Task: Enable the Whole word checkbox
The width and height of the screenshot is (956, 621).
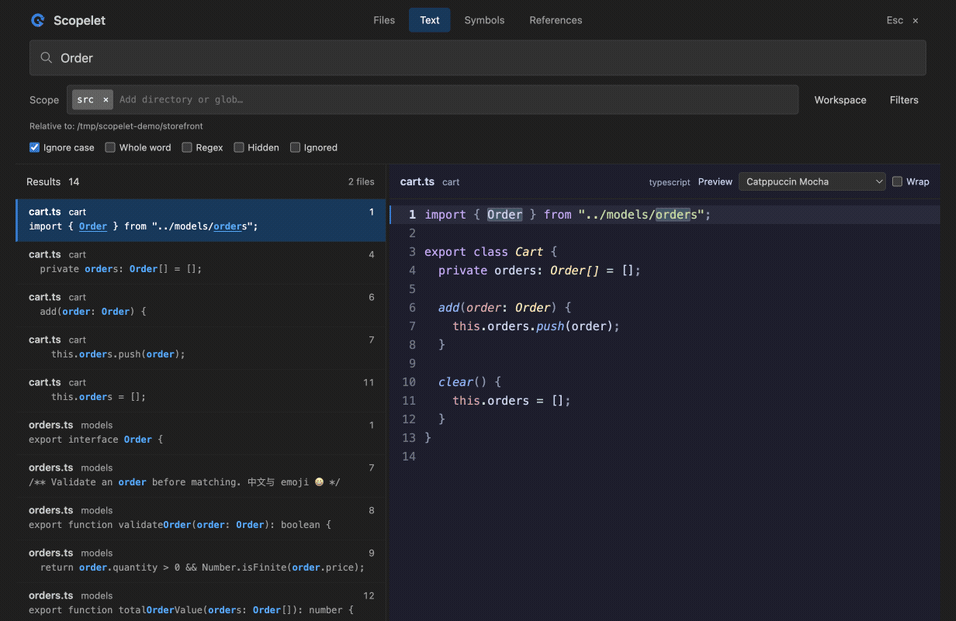Action: pyautogui.click(x=110, y=147)
